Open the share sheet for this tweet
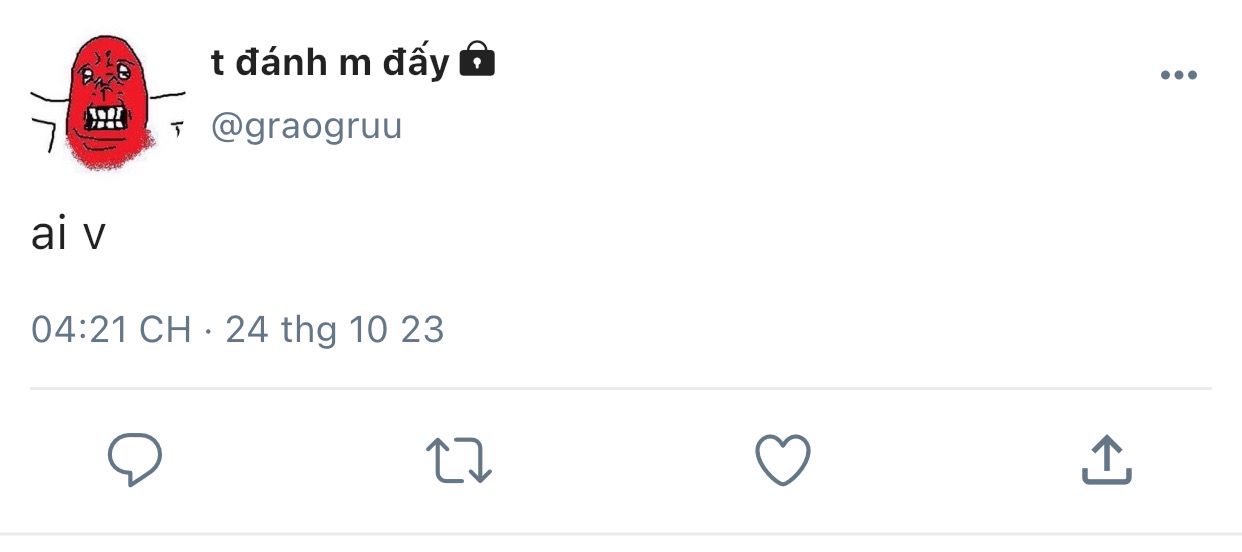1242x552 pixels. coord(1107,461)
